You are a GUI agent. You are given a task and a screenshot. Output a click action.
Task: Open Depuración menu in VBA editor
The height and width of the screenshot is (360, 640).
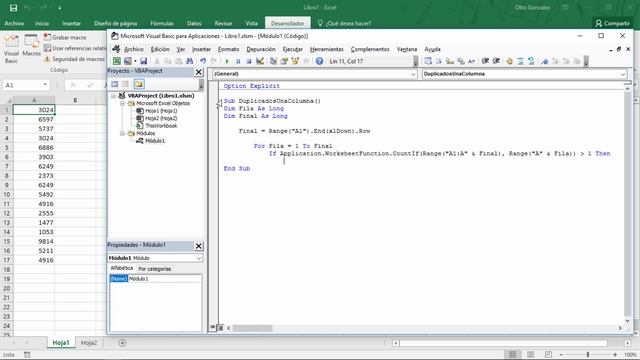[261, 49]
